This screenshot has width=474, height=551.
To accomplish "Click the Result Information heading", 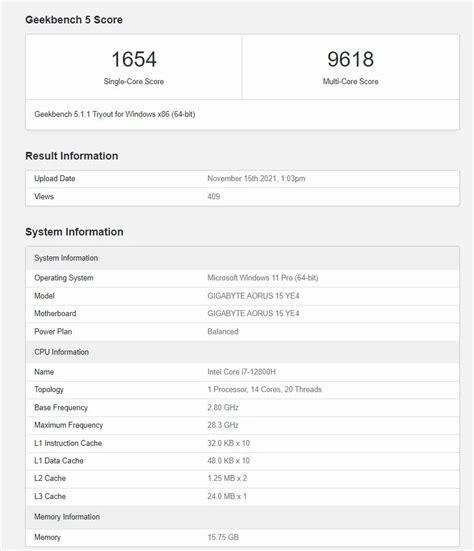I will click(72, 156).
